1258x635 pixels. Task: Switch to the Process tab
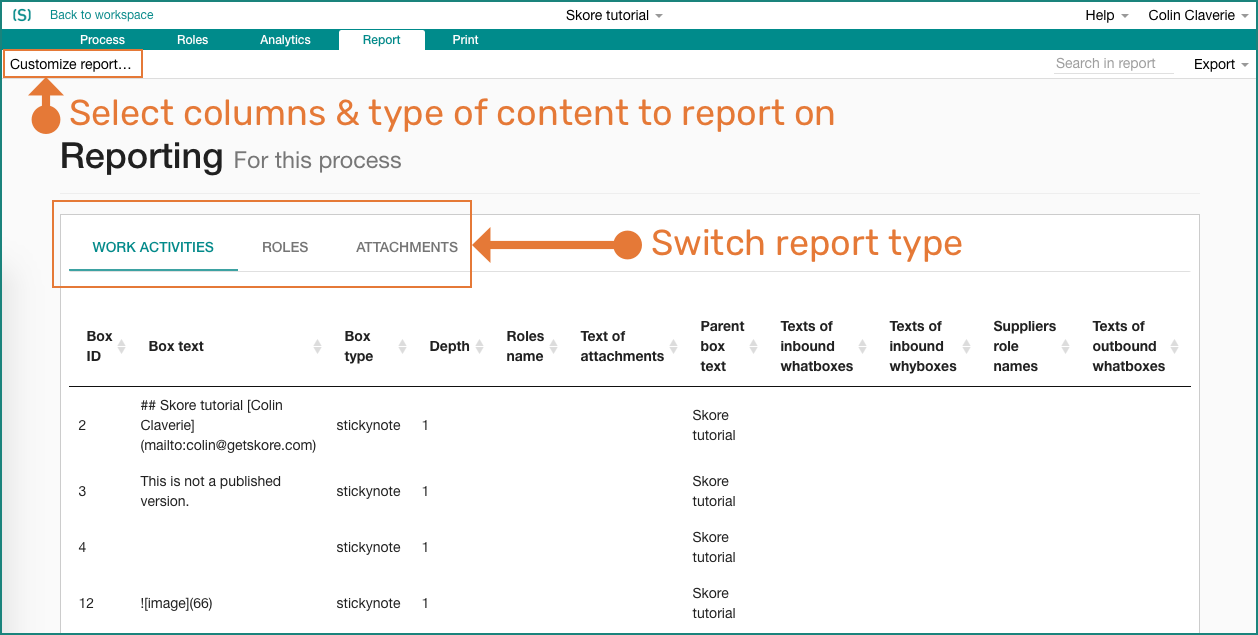(102, 40)
